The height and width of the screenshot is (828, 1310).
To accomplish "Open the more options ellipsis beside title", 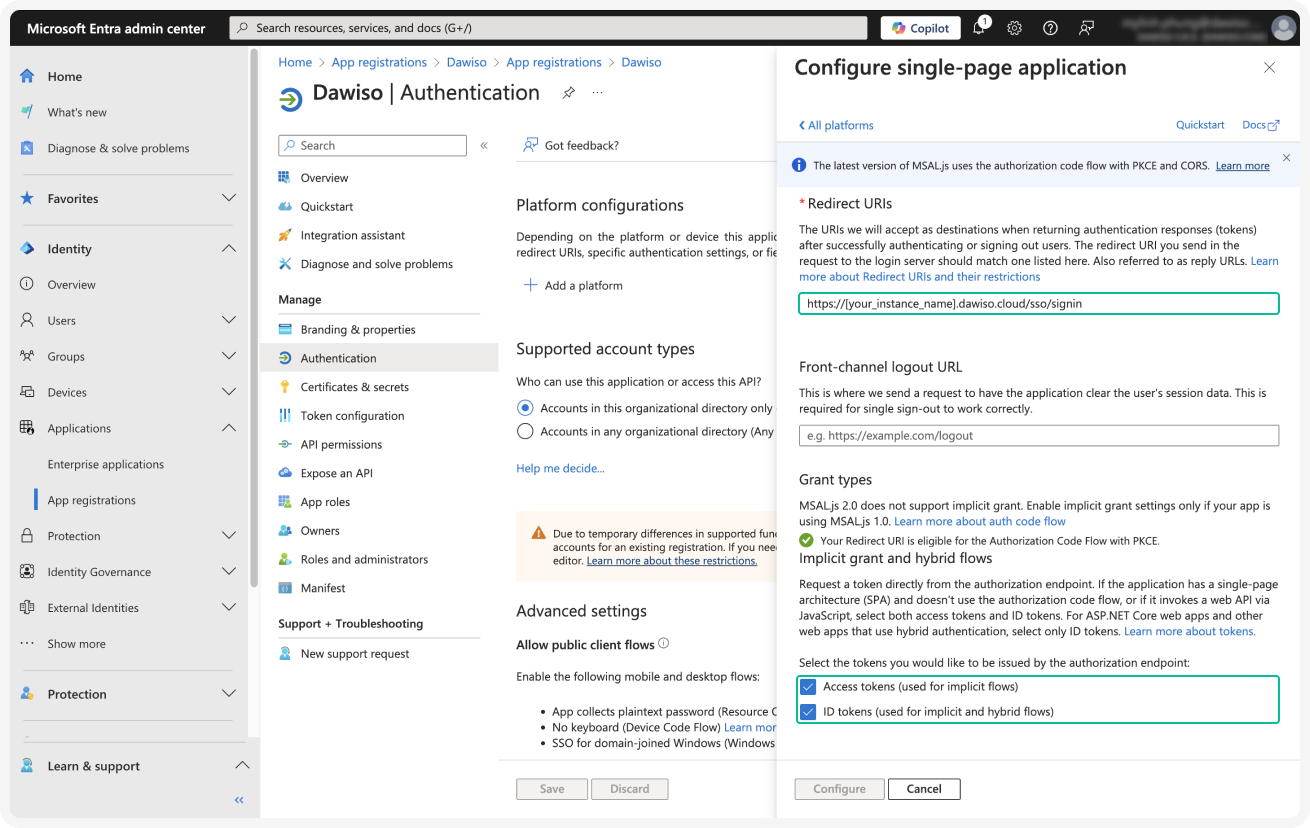I will [x=597, y=93].
